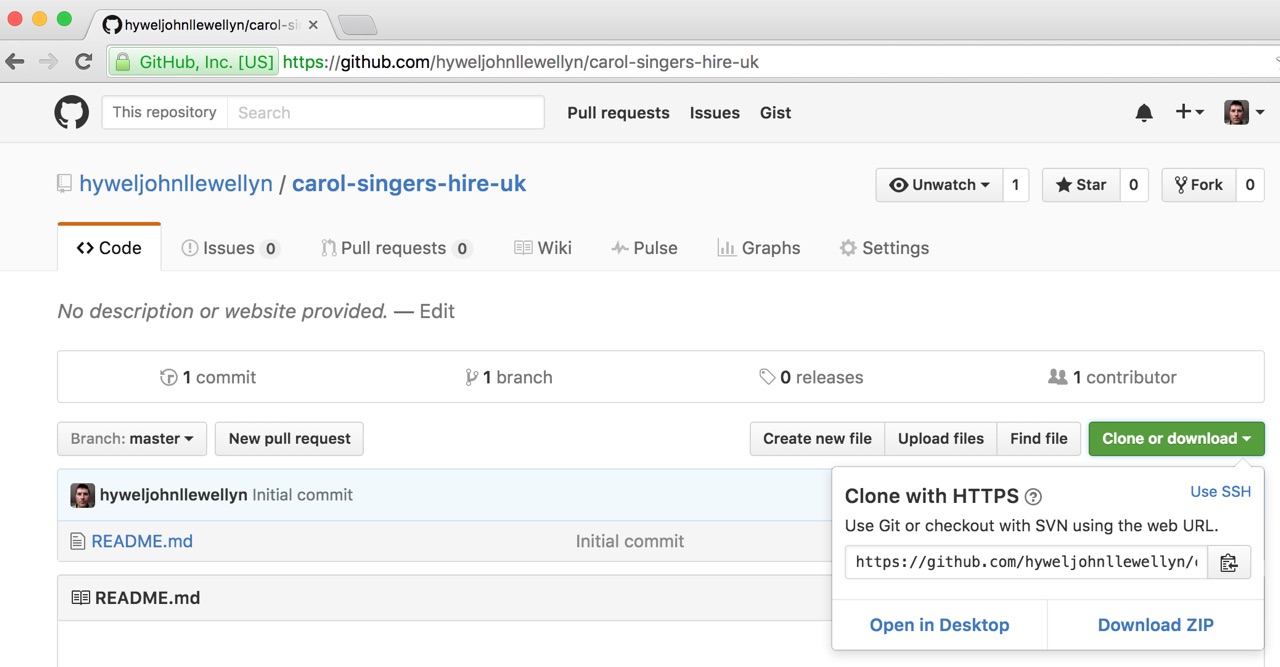Viewport: 1280px width, 667px height.
Task: Click Gist in top navigation
Action: 775,113
